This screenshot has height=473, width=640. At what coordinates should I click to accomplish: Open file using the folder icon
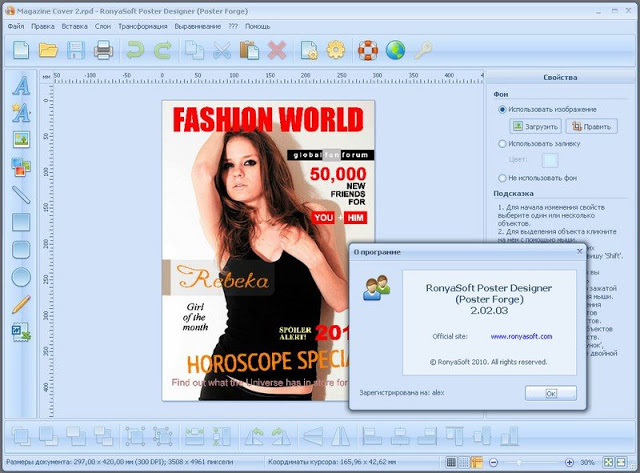48,50
